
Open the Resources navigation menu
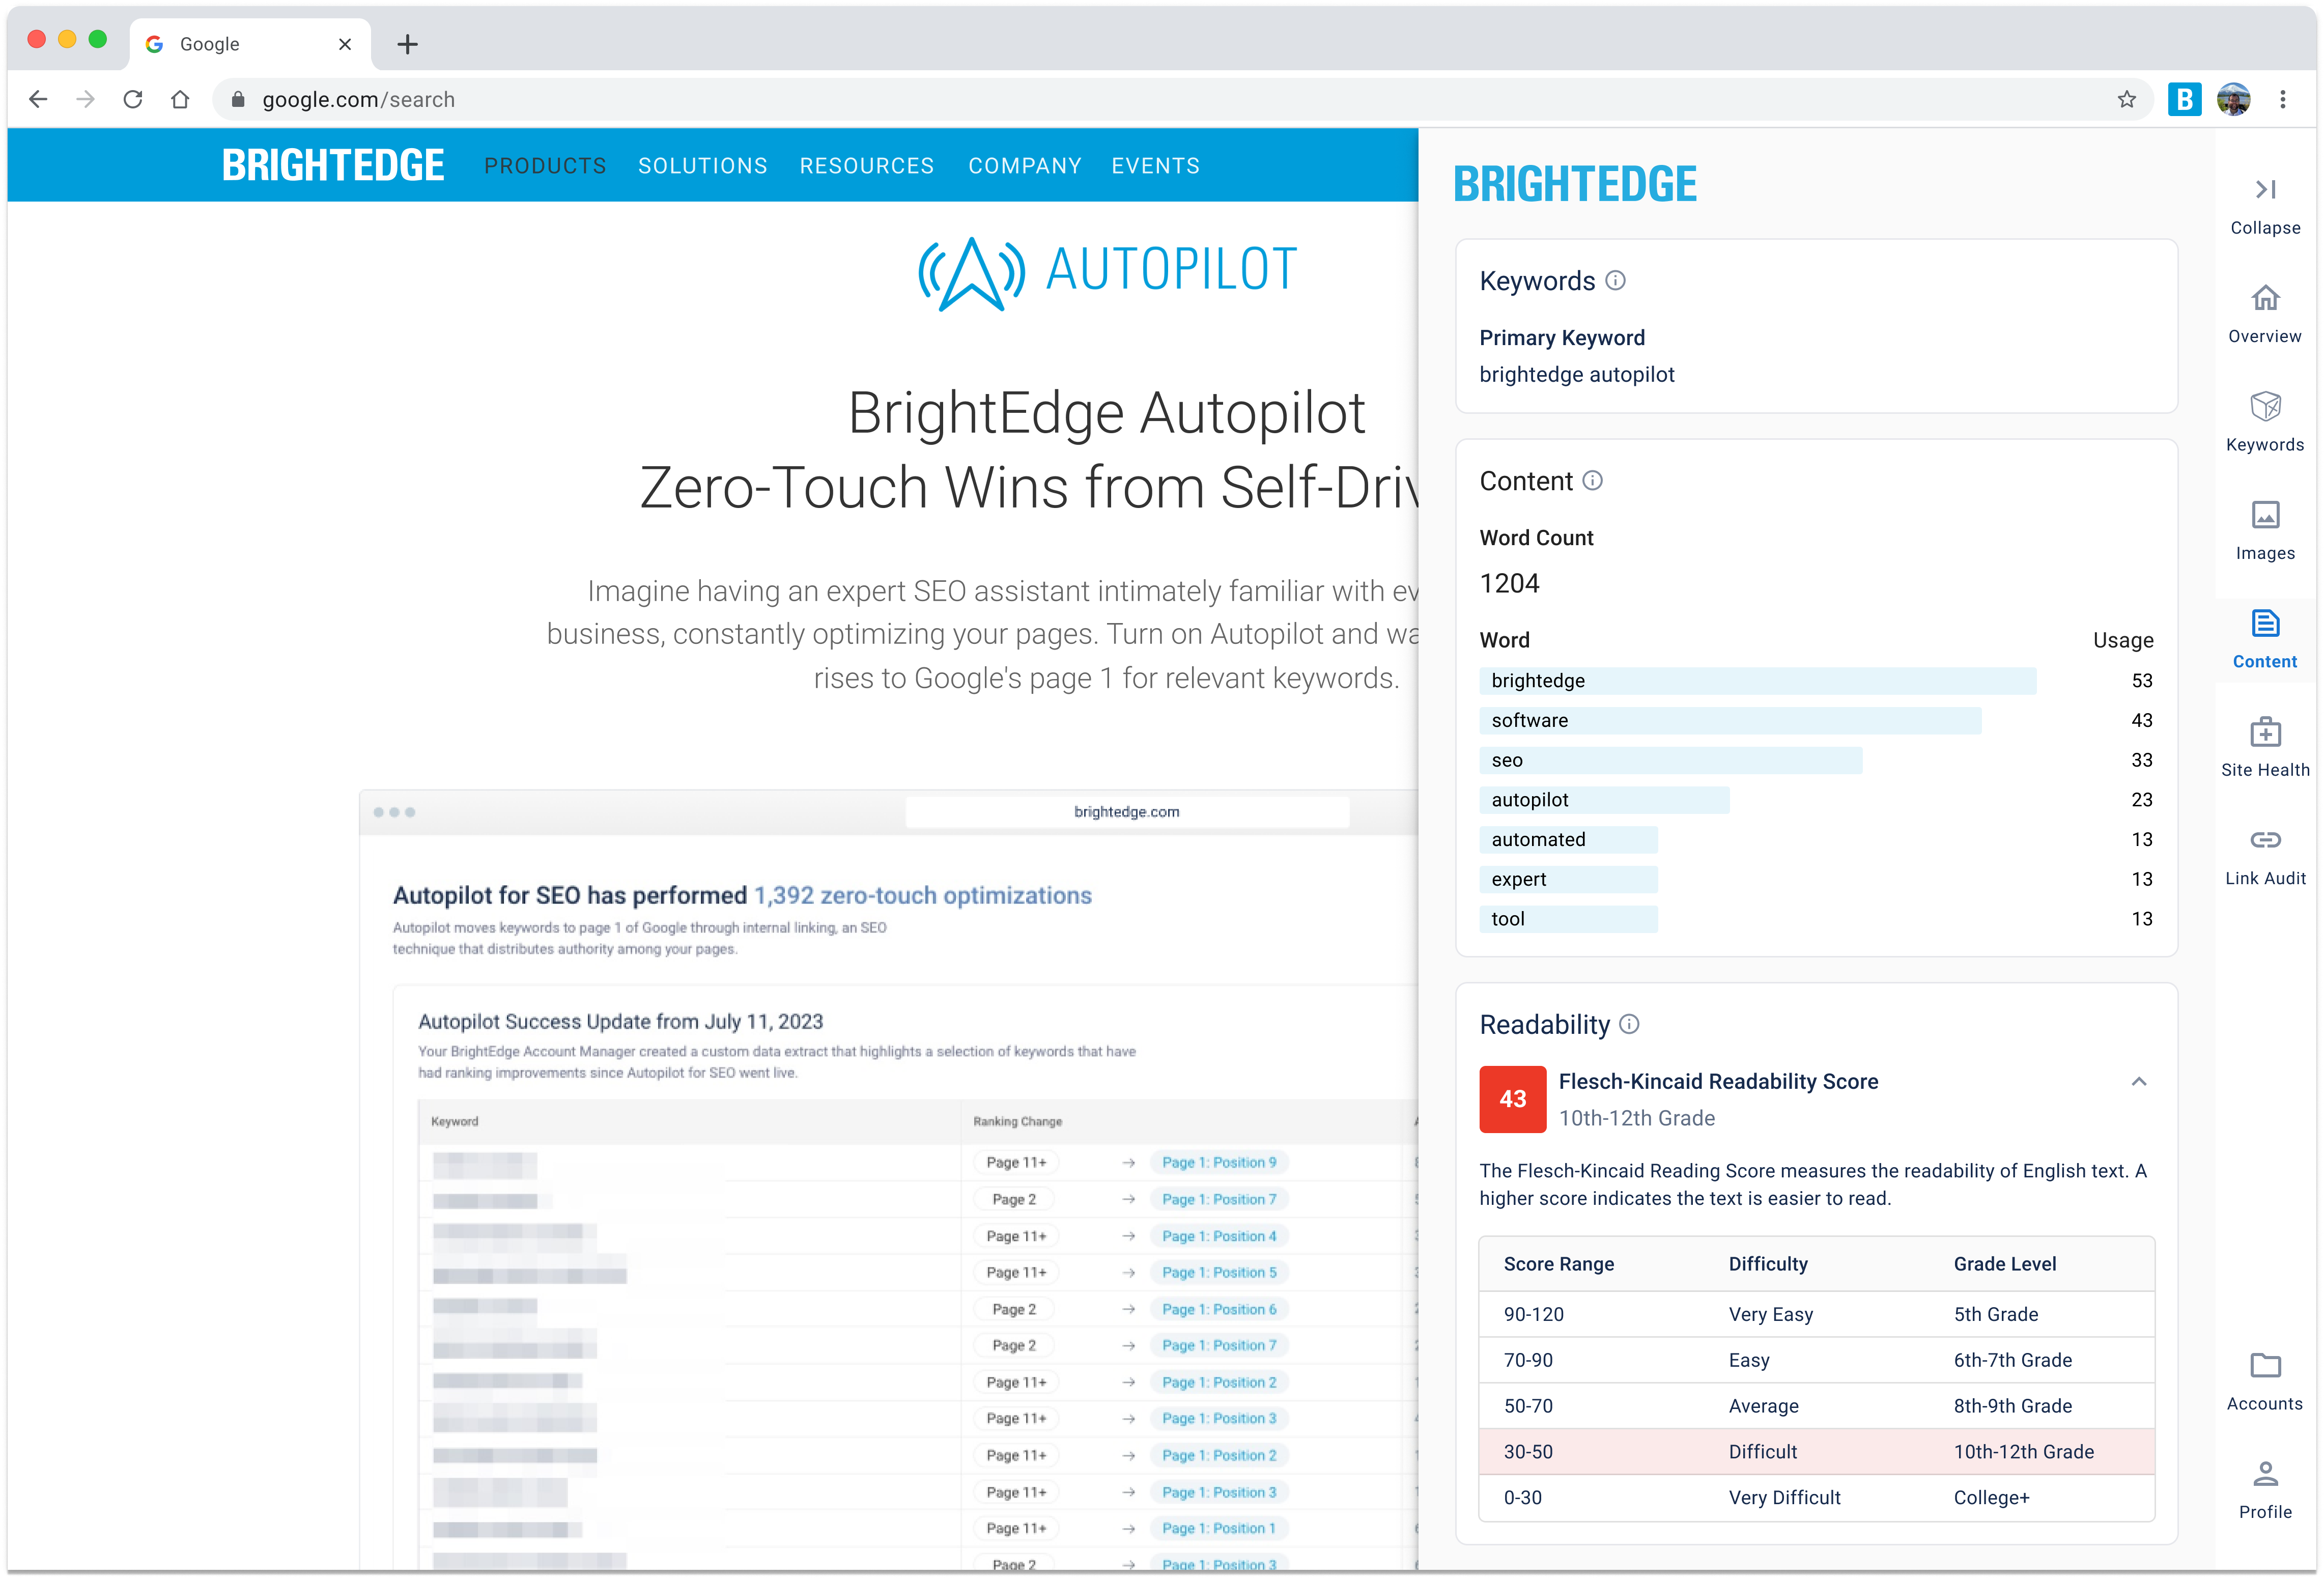point(866,166)
